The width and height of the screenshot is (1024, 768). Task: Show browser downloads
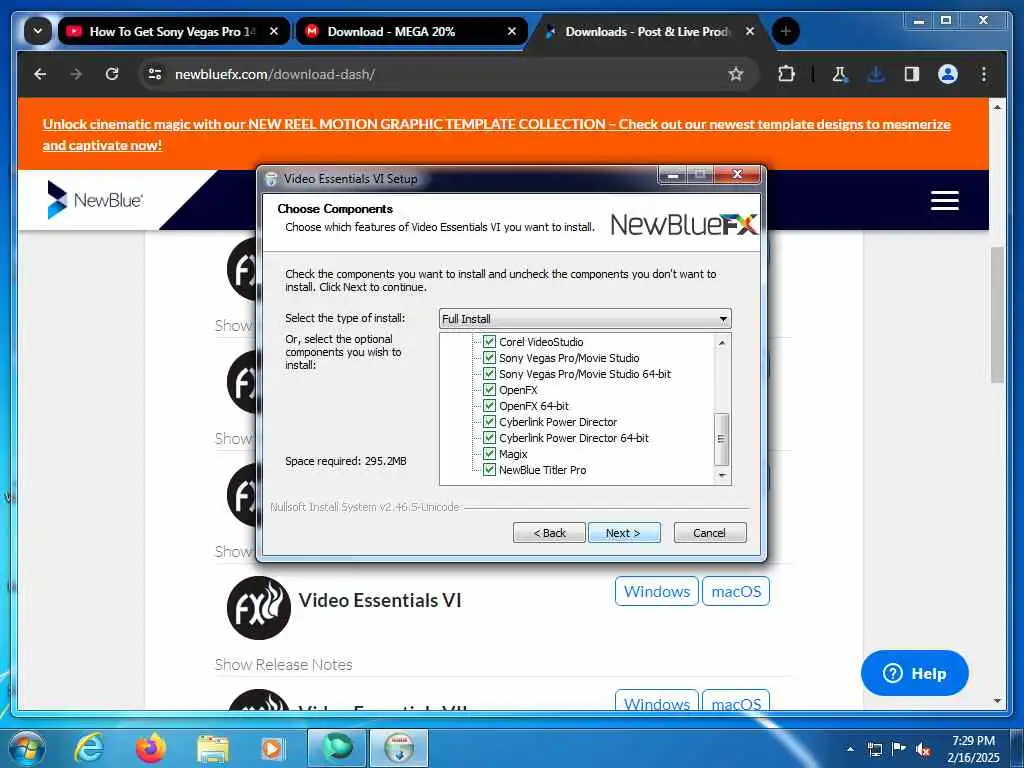[876, 74]
